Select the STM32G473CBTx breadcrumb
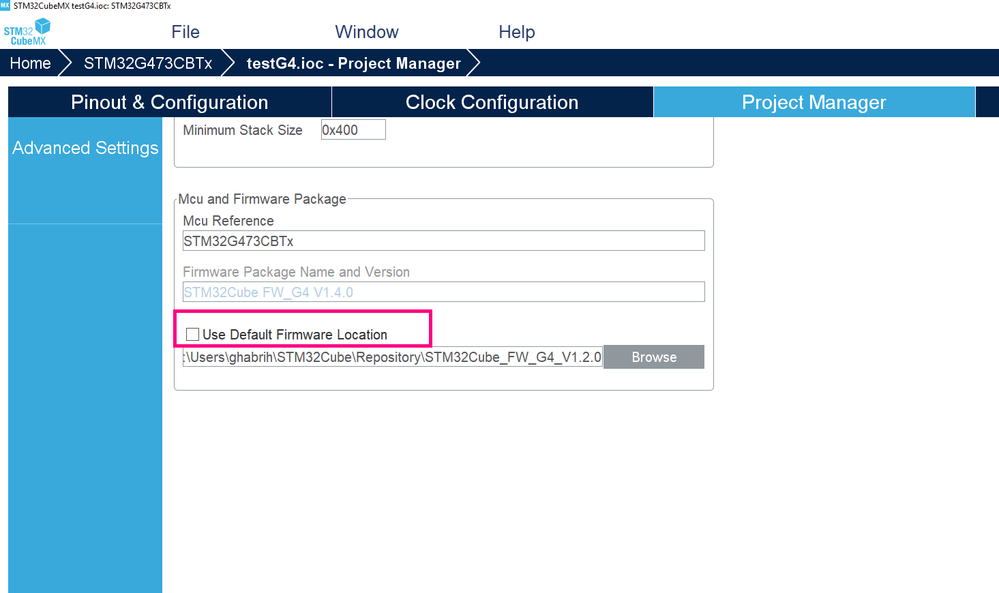Viewport: 999px width, 593px height. pyautogui.click(x=148, y=63)
